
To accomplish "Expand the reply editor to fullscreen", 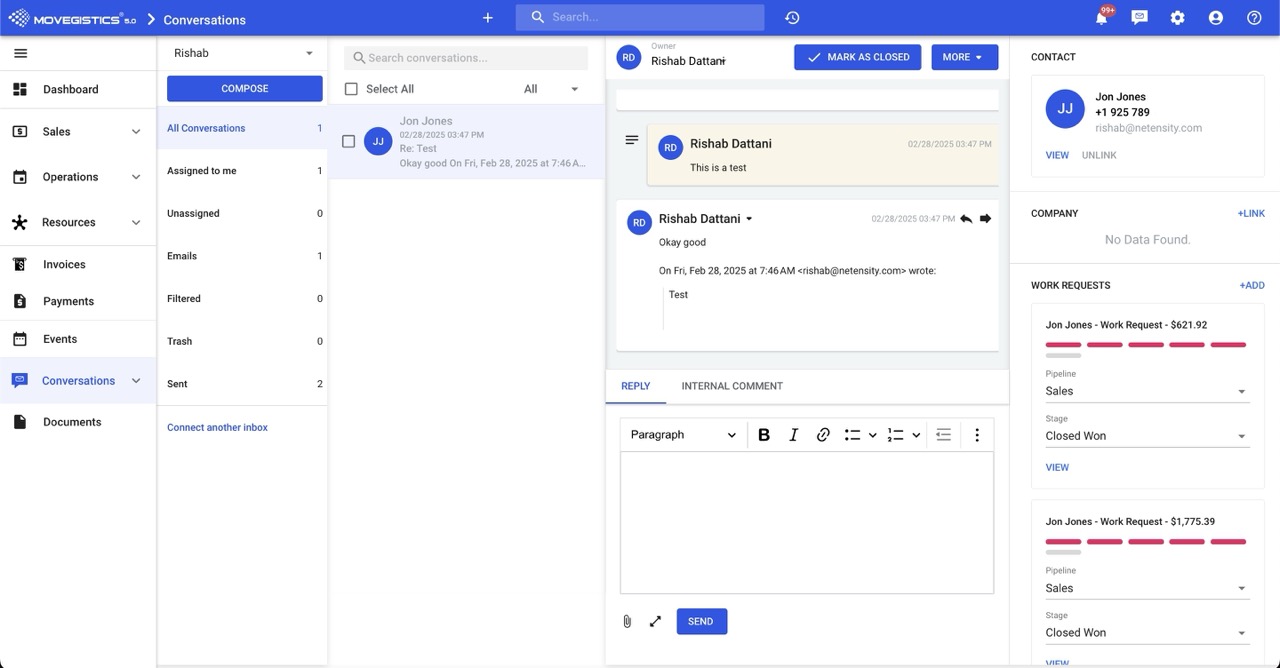I will 655,621.
